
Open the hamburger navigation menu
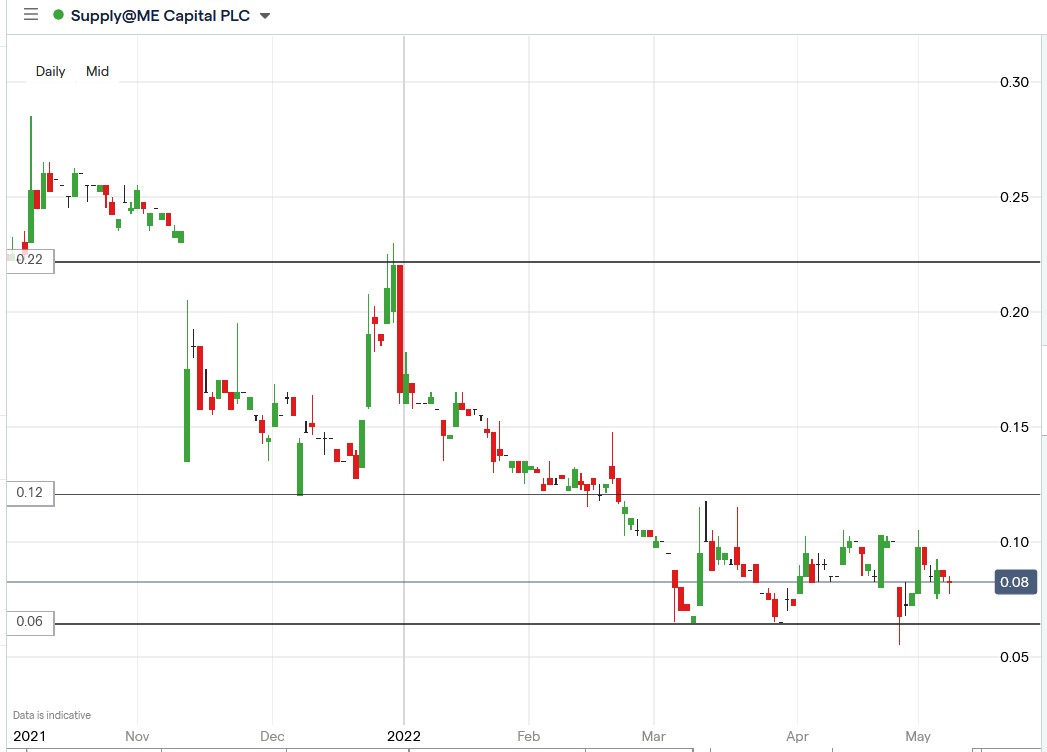point(29,15)
